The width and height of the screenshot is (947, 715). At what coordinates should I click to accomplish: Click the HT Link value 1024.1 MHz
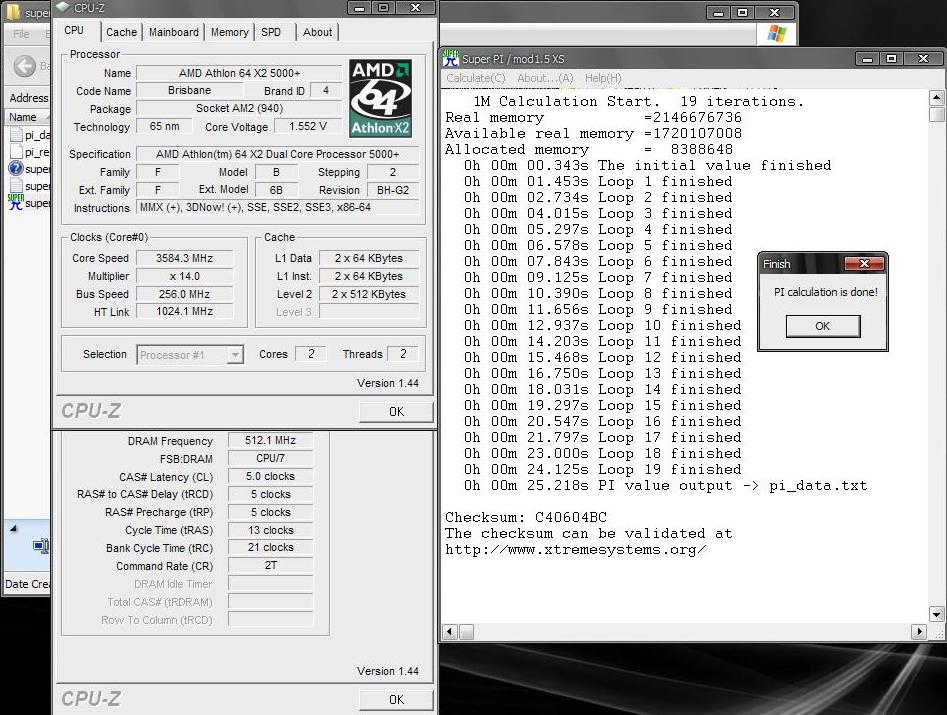[x=184, y=312]
